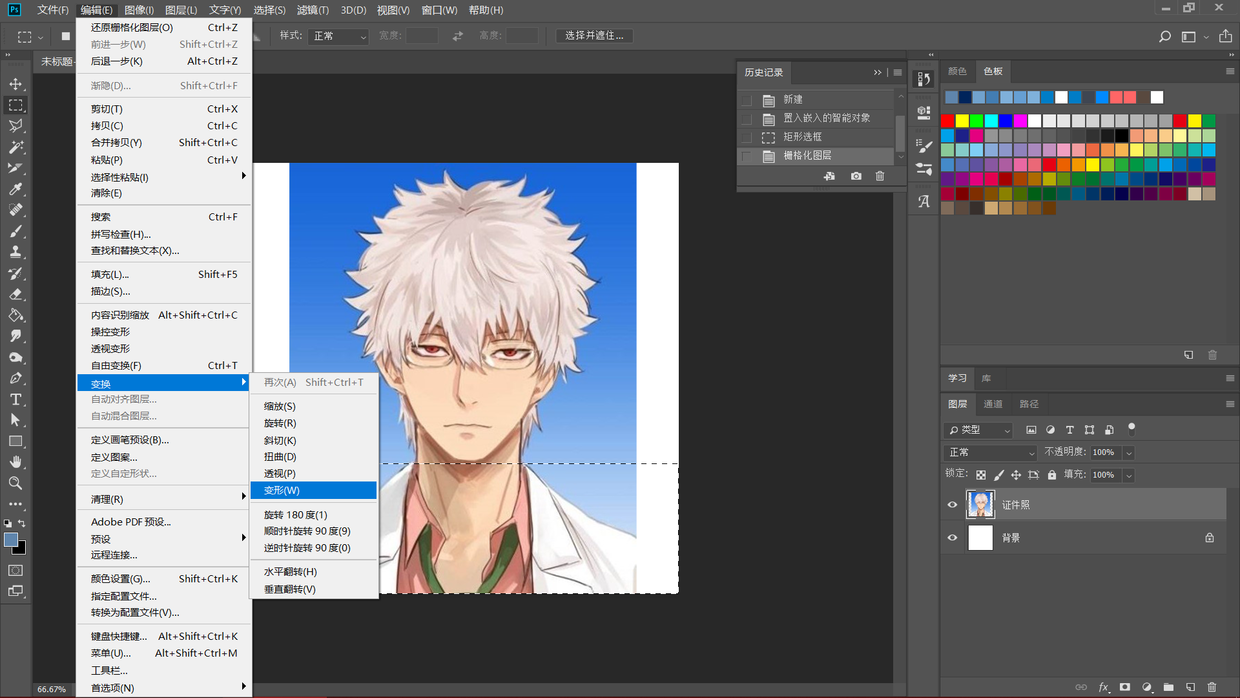Open the layer blend mode 正常 dropdown
Image resolution: width=1240 pixels, height=698 pixels.
[x=992, y=453]
